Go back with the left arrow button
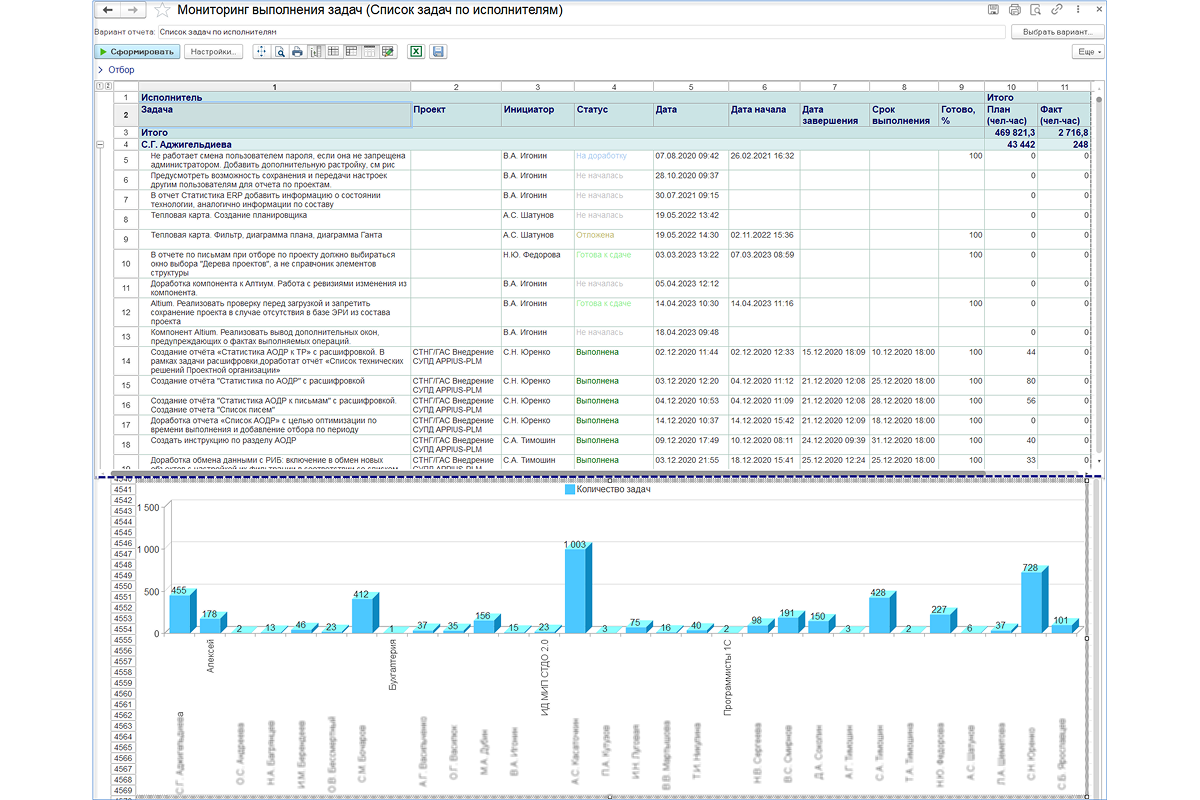The height and width of the screenshot is (800, 1200). click(x=107, y=10)
